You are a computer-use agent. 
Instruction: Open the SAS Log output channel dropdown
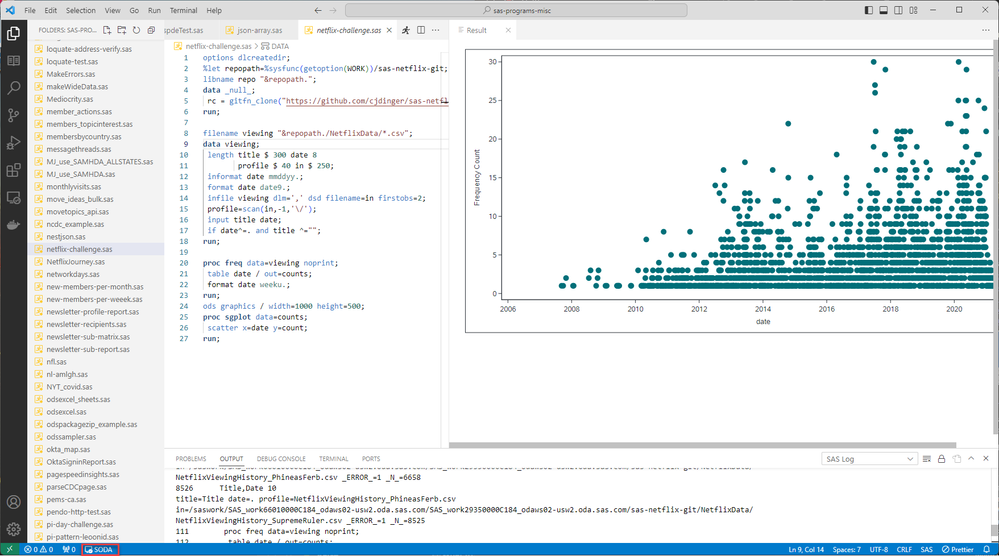pyautogui.click(x=866, y=459)
